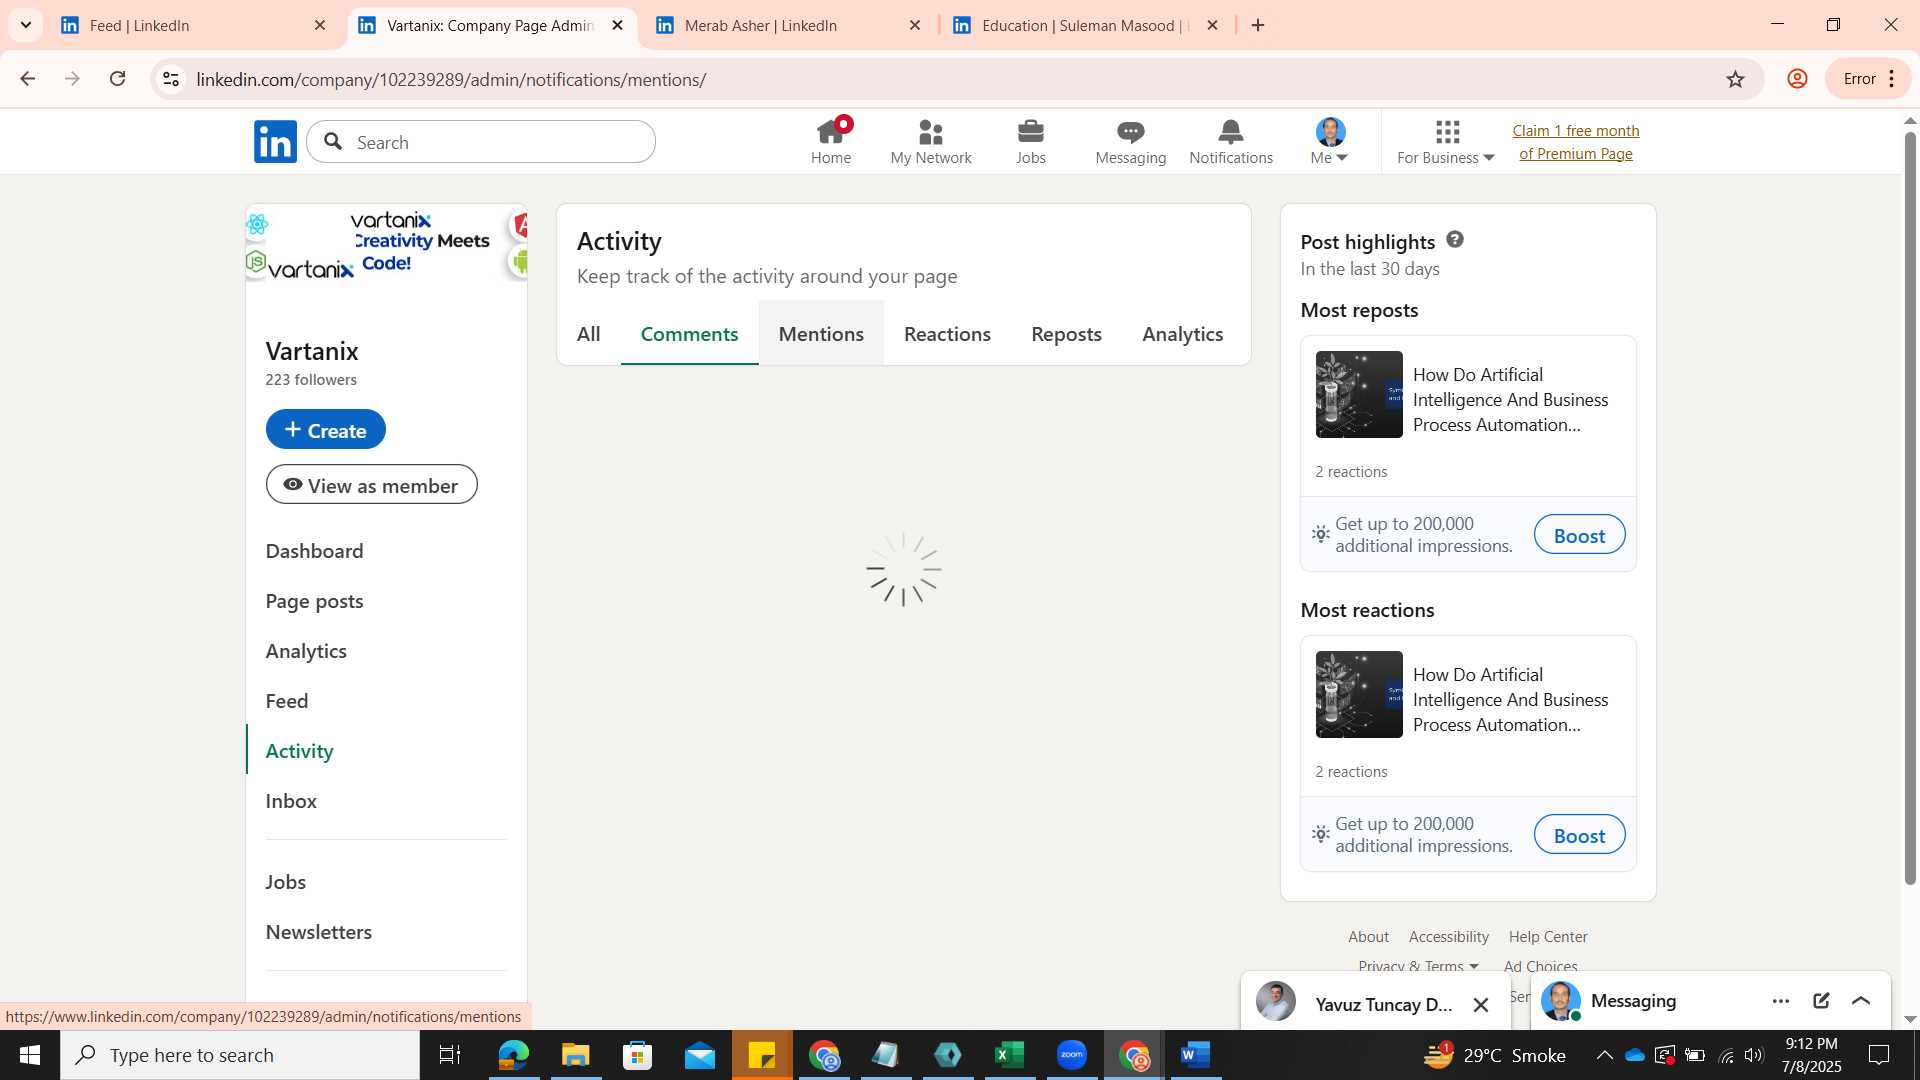Image resolution: width=1920 pixels, height=1080 pixels.
Task: Click the Vartanix cover banner image
Action: pyautogui.click(x=386, y=243)
